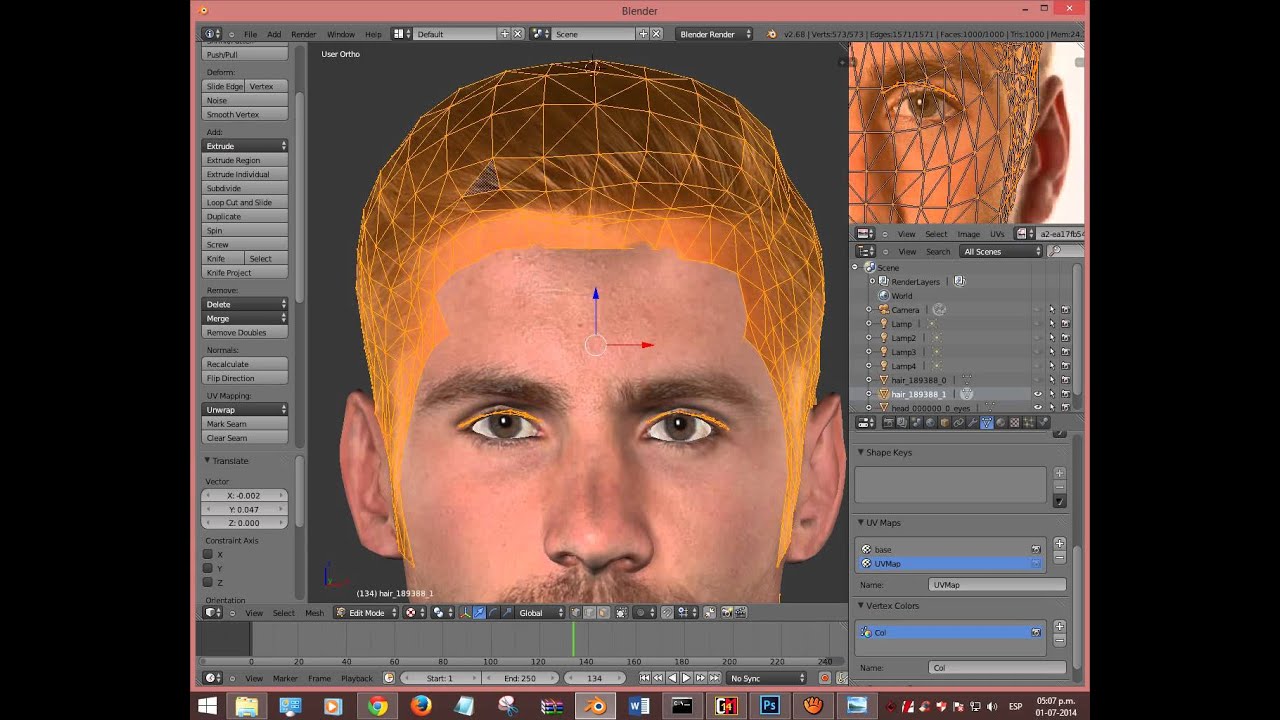This screenshot has height=720, width=1280.
Task: Click the End: 250 frame field
Action: tap(520, 678)
